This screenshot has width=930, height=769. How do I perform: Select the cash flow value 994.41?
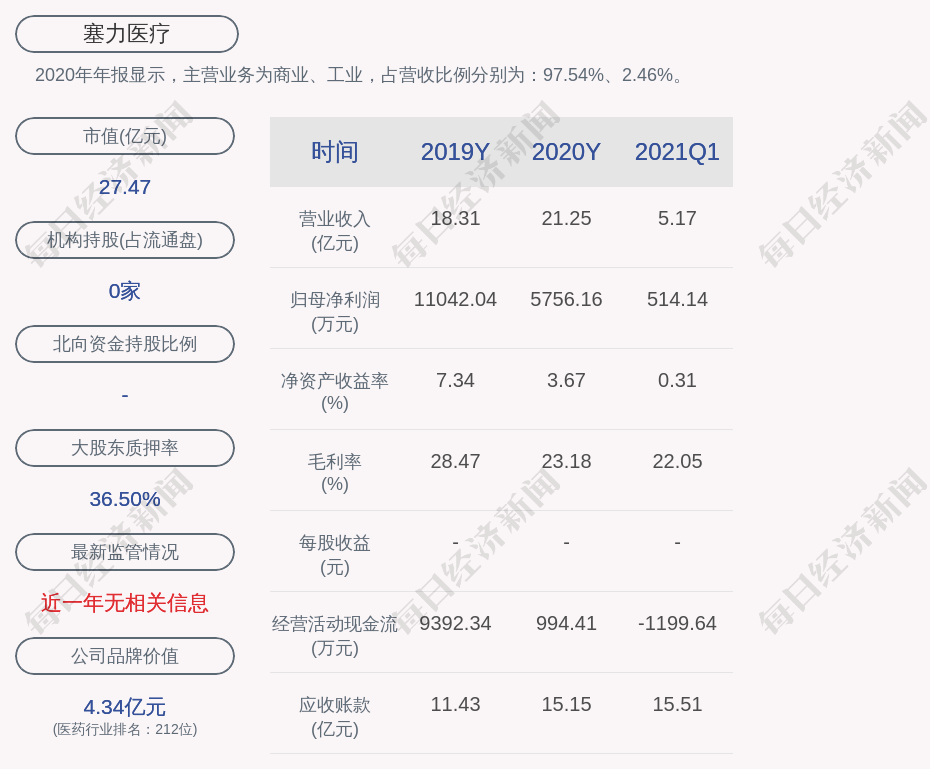pyautogui.click(x=566, y=623)
